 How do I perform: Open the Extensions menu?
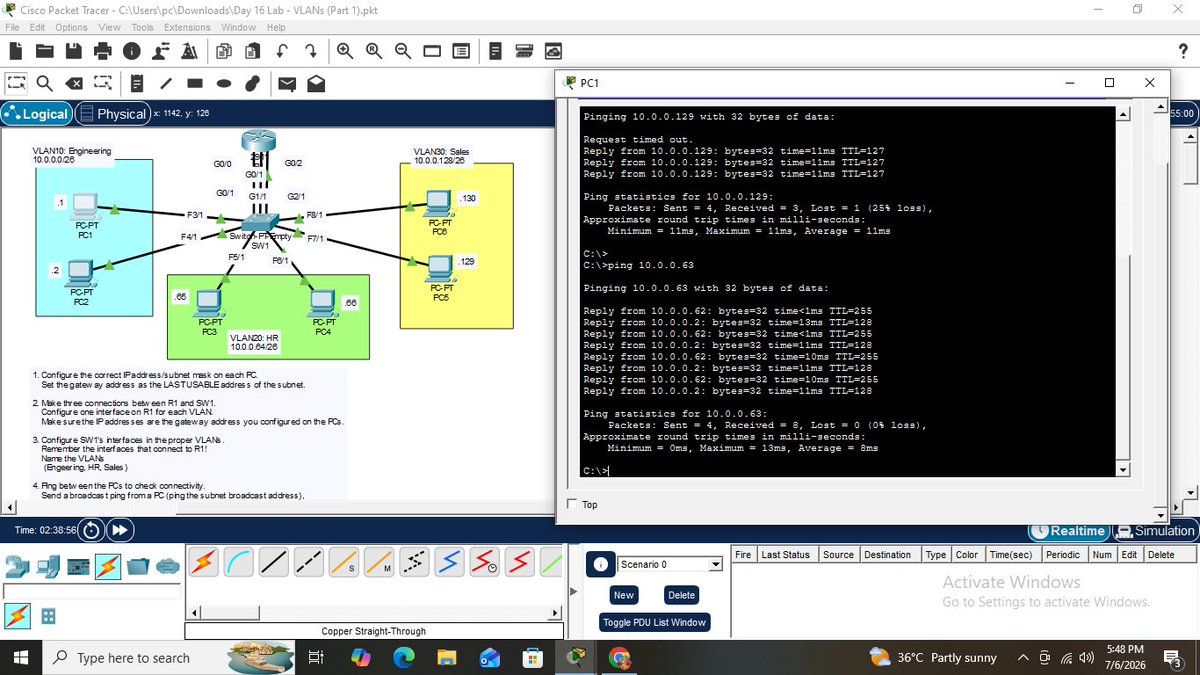187,27
